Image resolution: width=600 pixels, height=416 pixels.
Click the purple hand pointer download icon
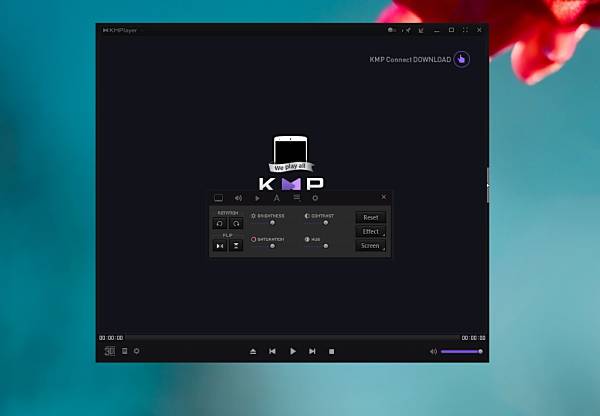(x=461, y=59)
